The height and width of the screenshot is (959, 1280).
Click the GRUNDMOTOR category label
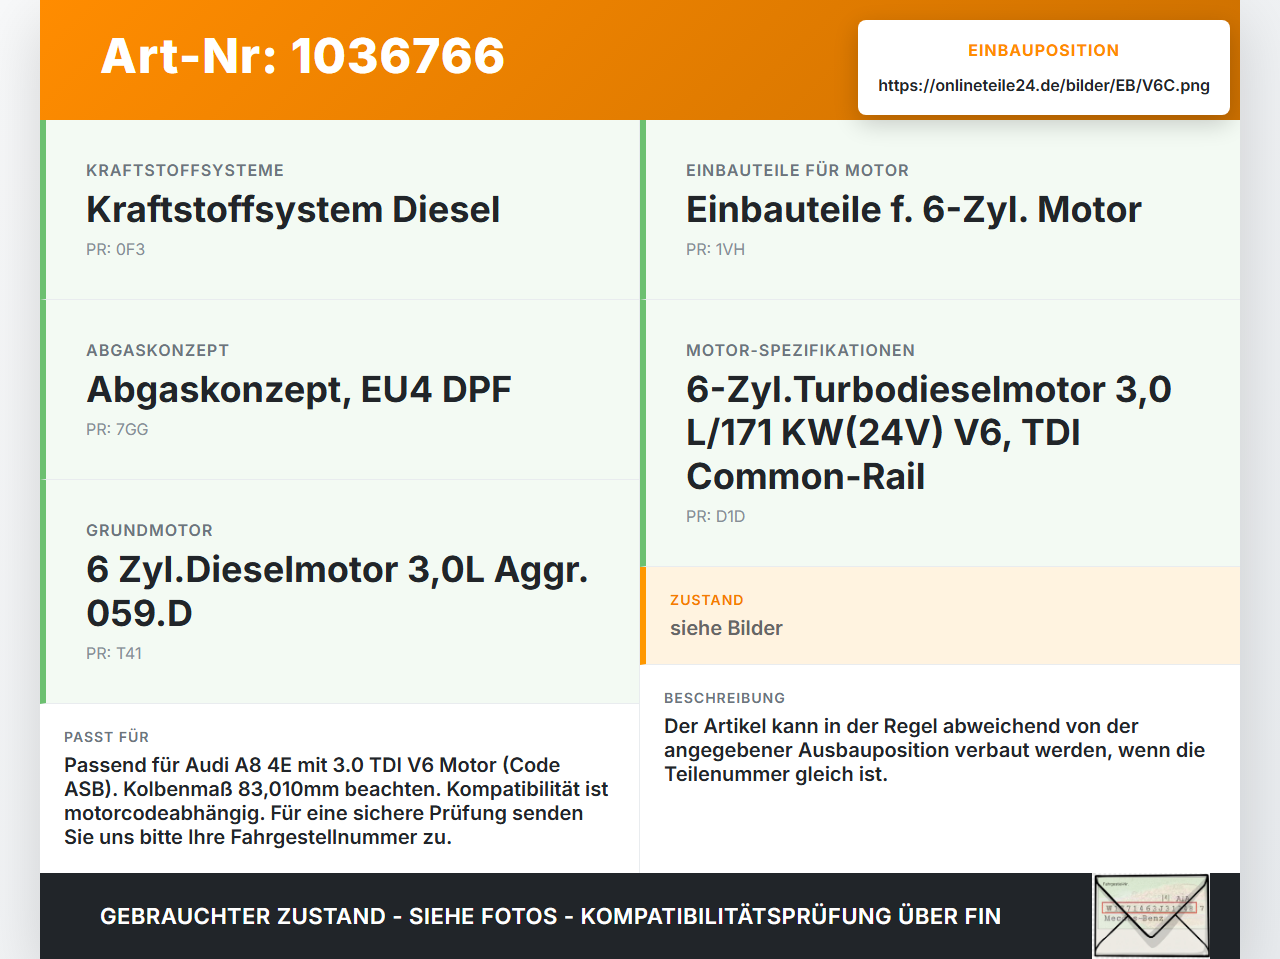[150, 530]
